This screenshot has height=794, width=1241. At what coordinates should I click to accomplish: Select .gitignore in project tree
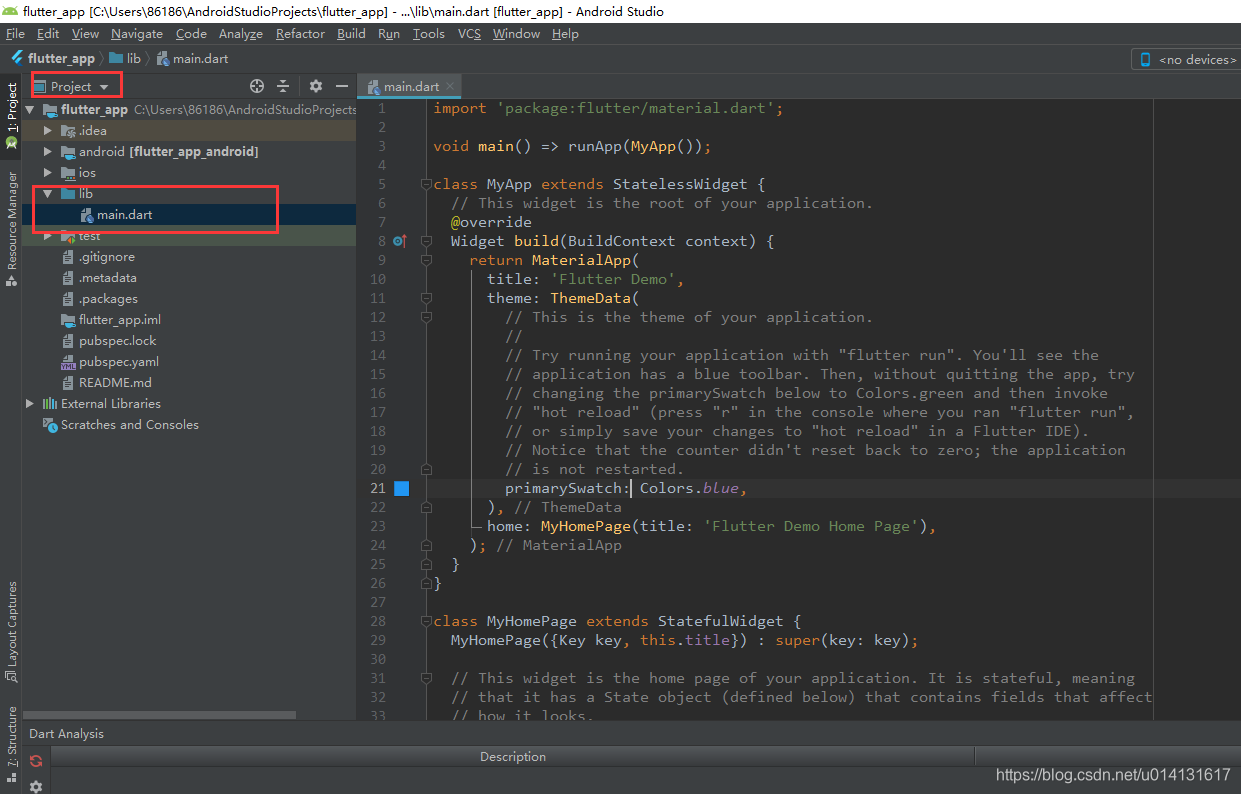point(107,257)
